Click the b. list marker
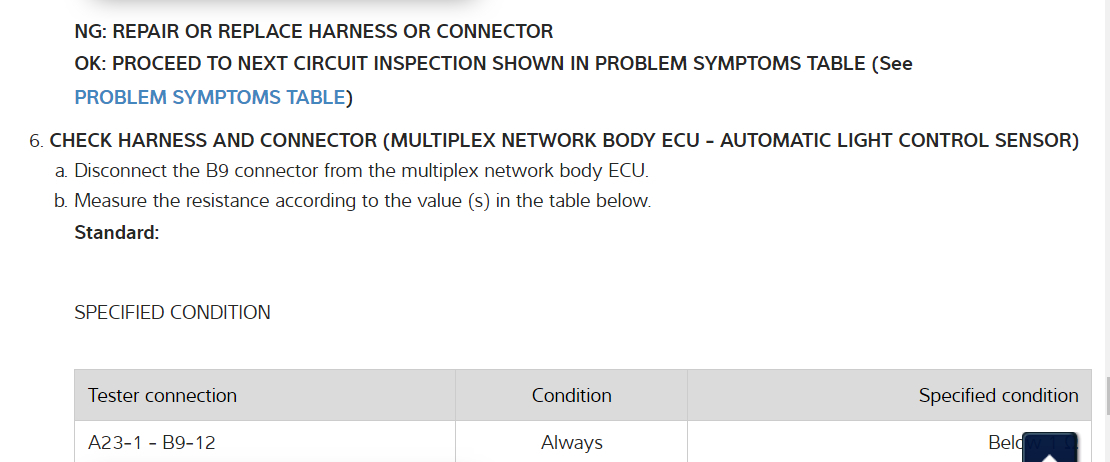1110x462 pixels. click(61, 201)
